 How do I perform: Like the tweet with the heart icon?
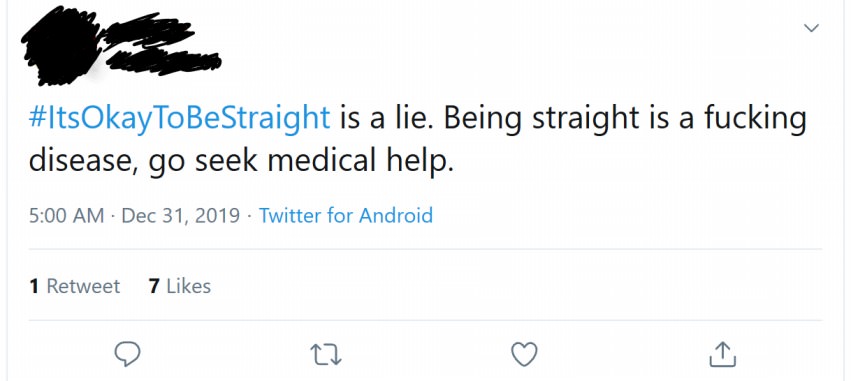pyautogui.click(x=524, y=354)
